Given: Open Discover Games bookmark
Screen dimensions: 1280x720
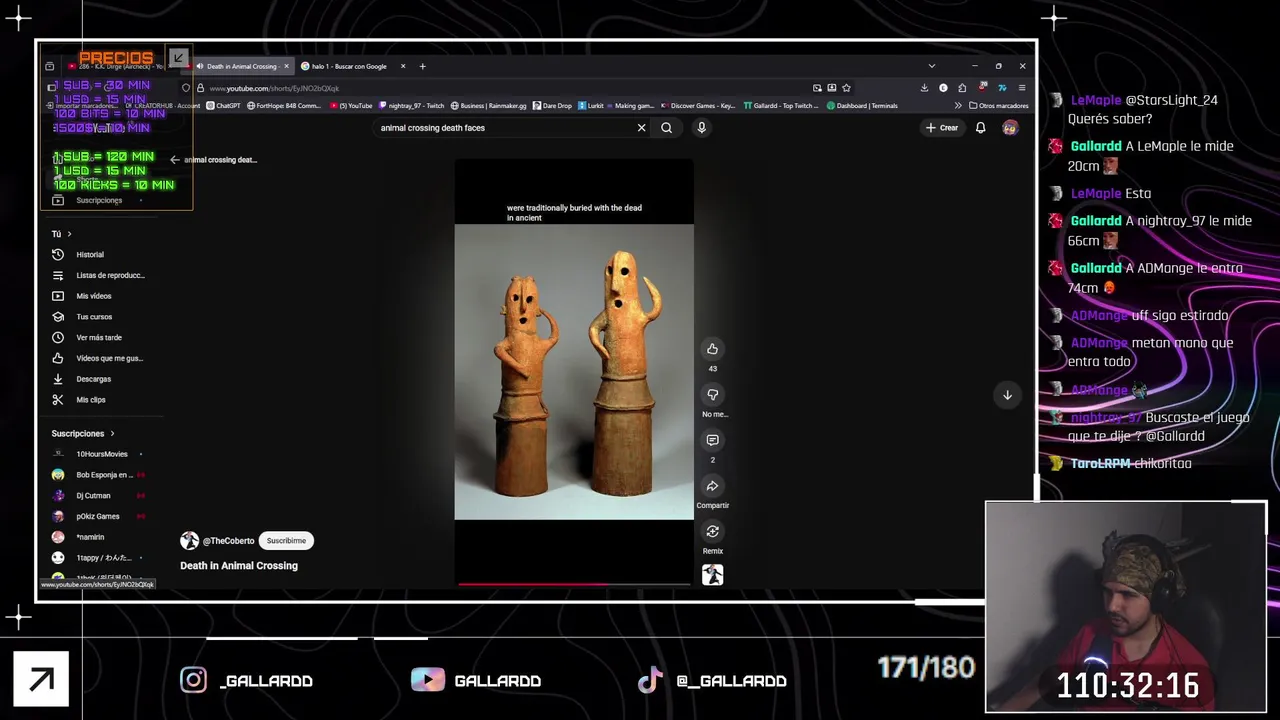Looking at the screenshot, I should (698, 106).
